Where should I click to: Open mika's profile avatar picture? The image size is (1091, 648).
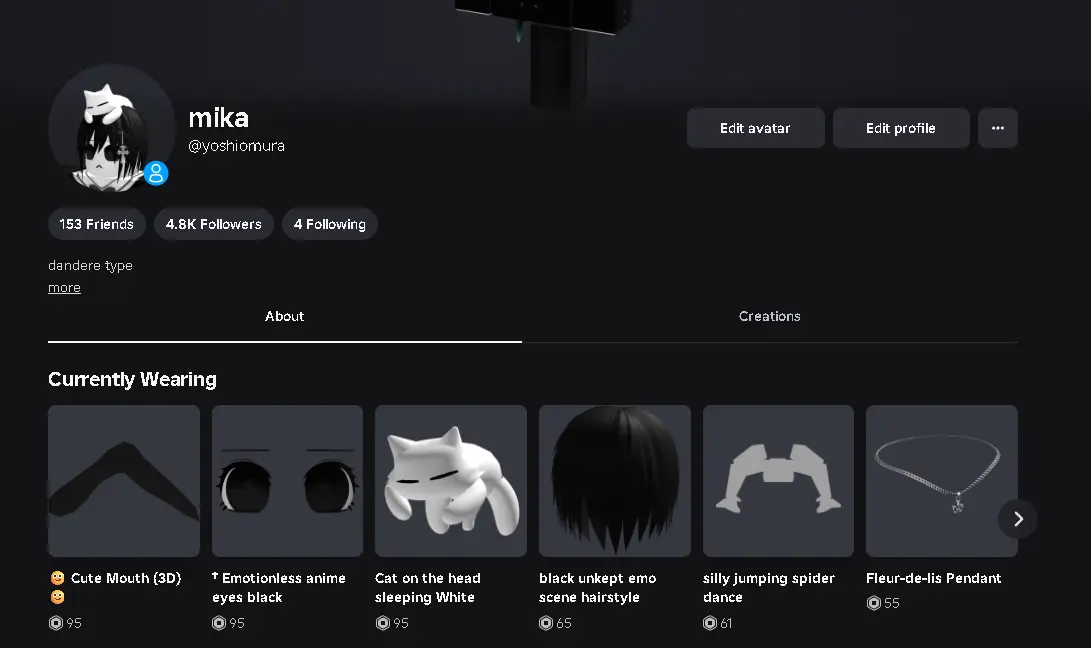click(111, 129)
